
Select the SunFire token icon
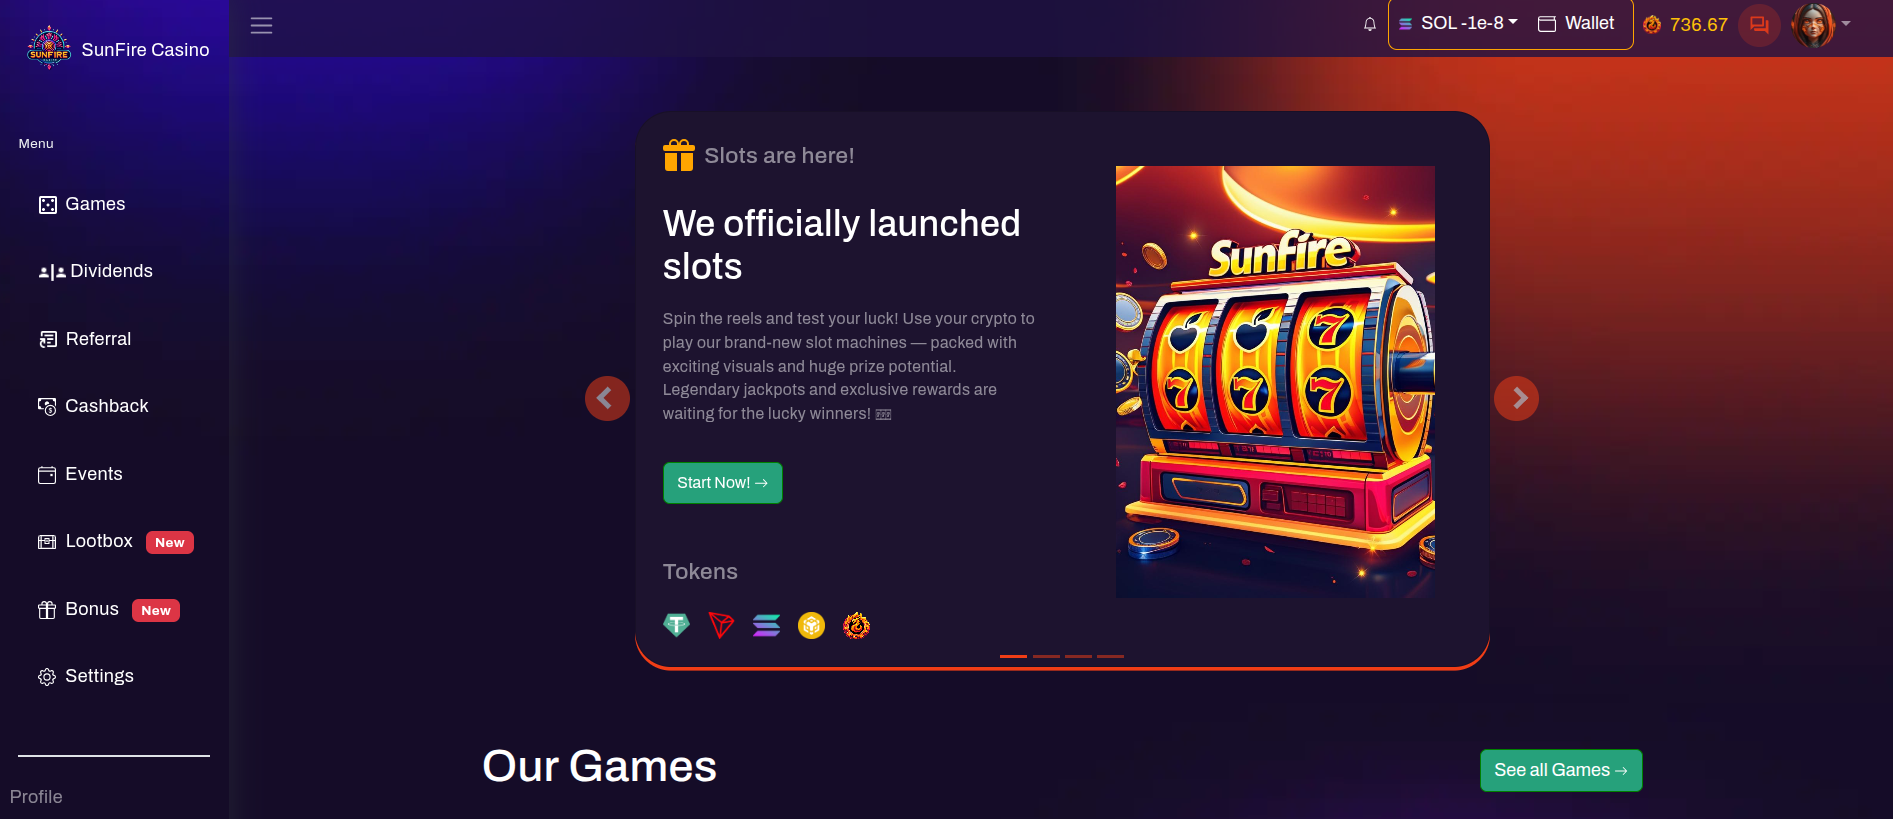(x=857, y=625)
